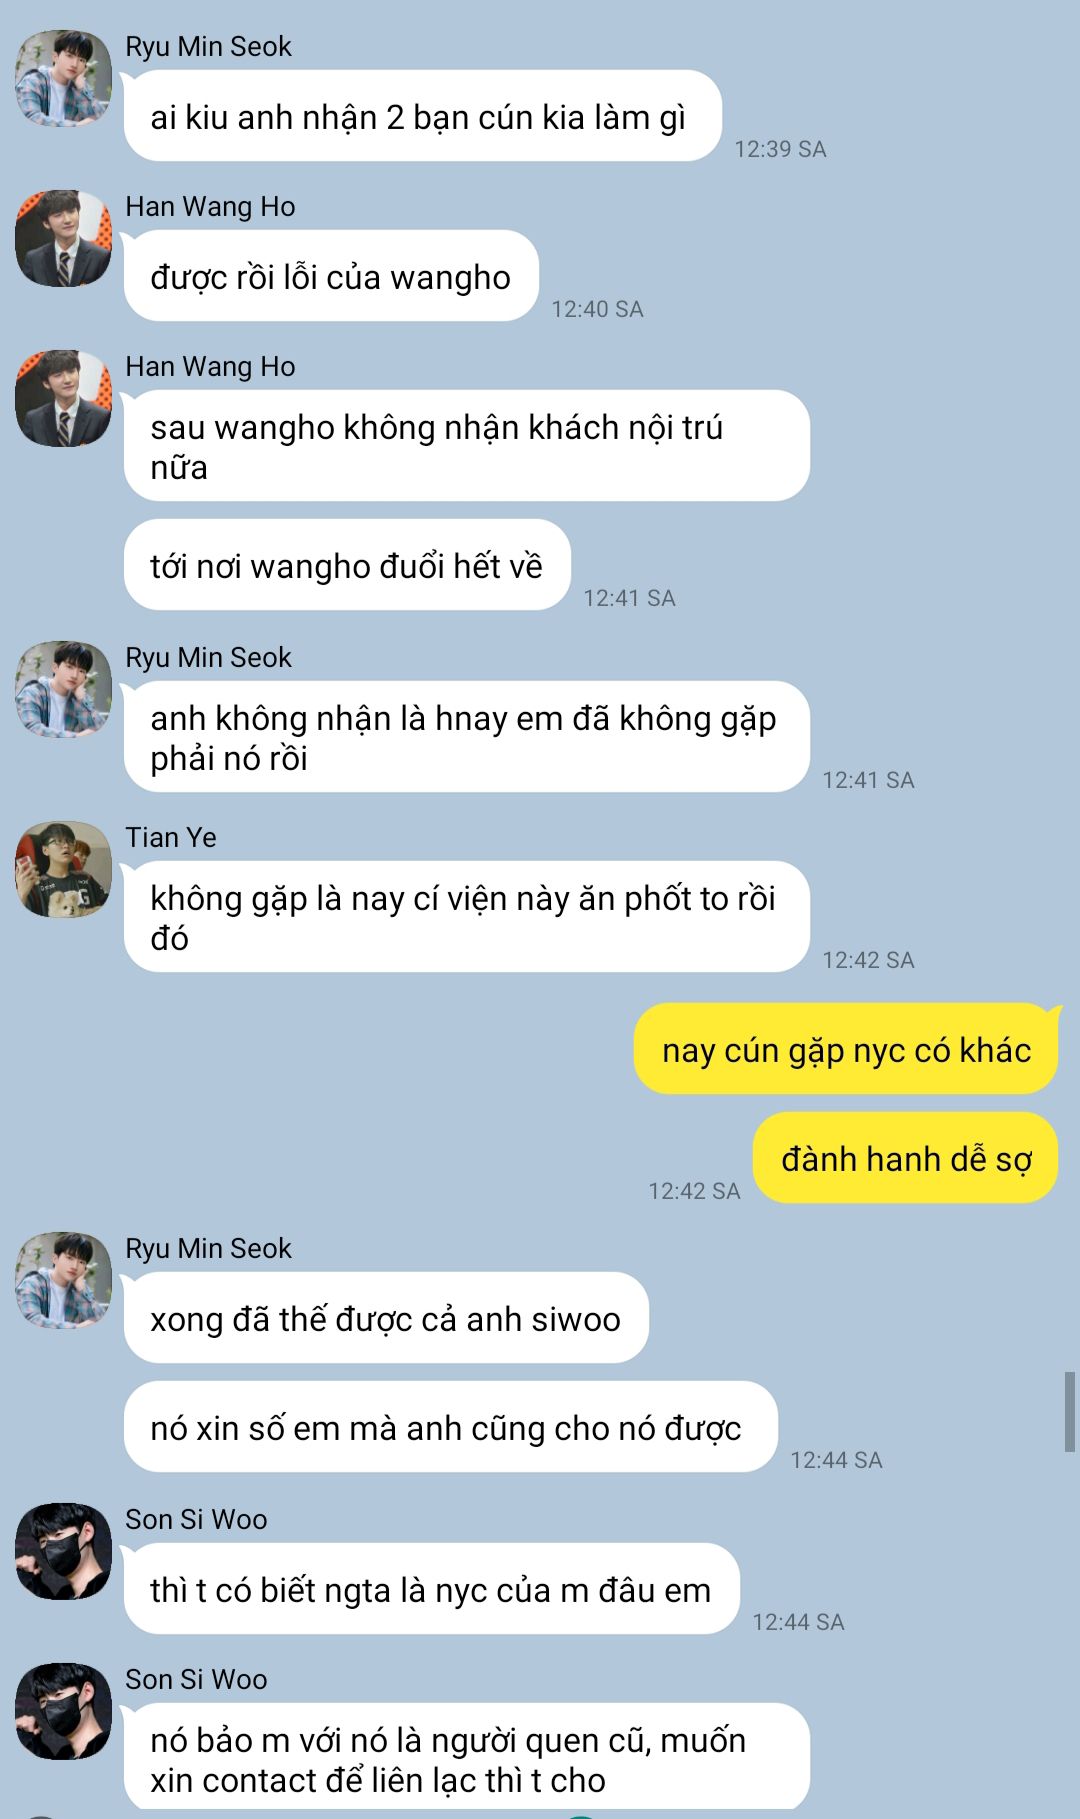
Task: Tap Han Wang Ho's first profile picture
Action: click(x=63, y=238)
